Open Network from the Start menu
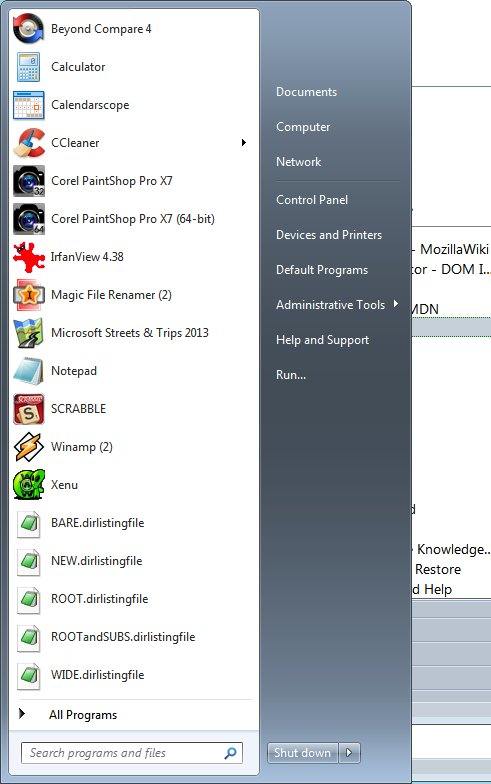The width and height of the screenshot is (491, 784). point(298,162)
